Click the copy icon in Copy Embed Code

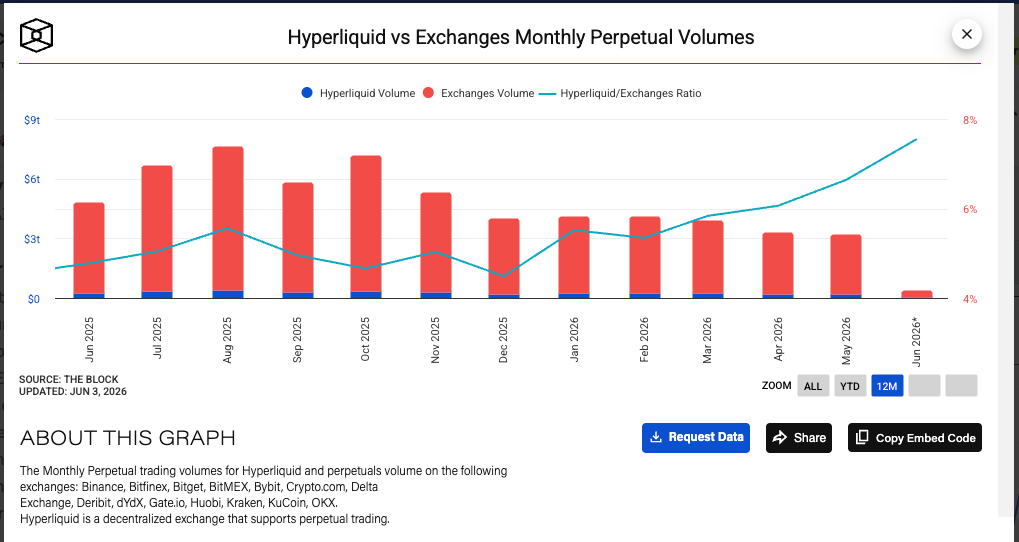point(862,437)
